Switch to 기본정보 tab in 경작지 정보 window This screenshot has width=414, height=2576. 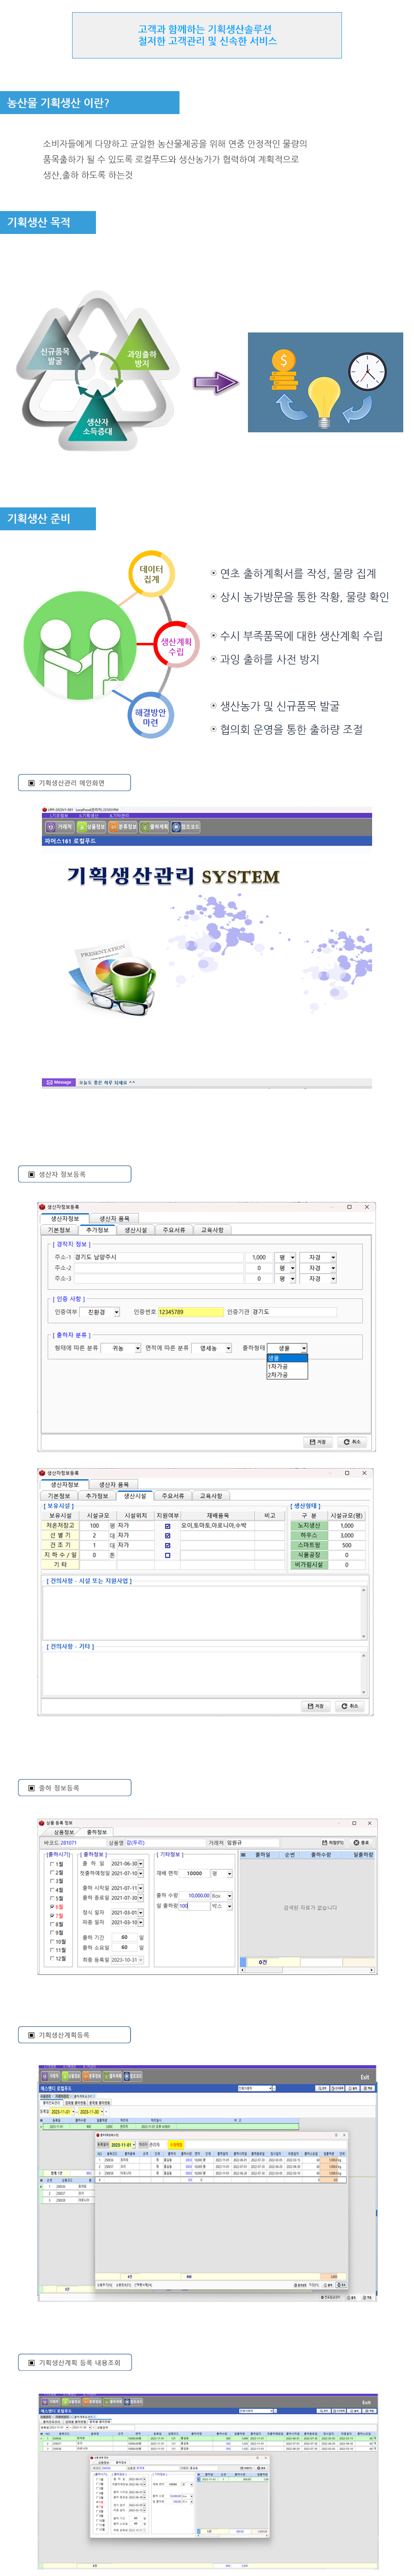click(x=59, y=1230)
